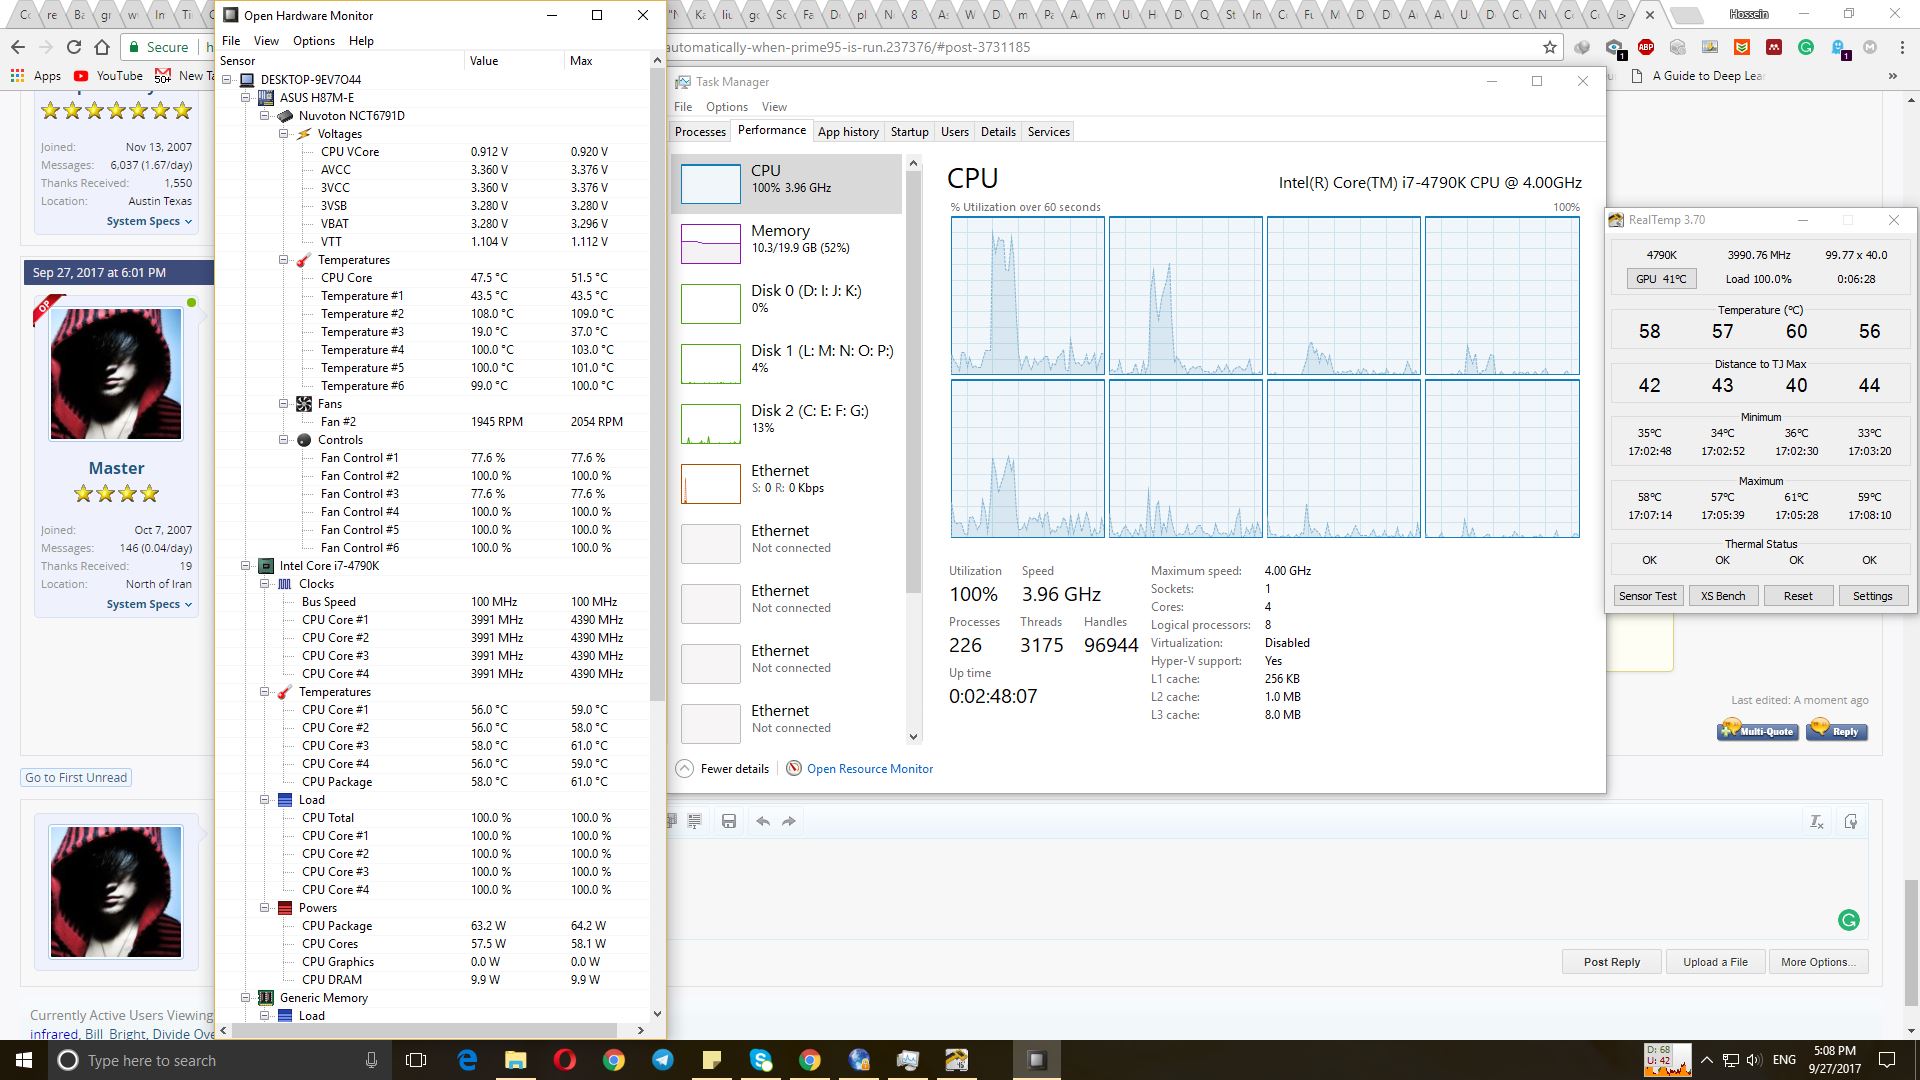Open Task Manager Options menu
Viewport: 1920px width, 1080px height.
(x=727, y=107)
